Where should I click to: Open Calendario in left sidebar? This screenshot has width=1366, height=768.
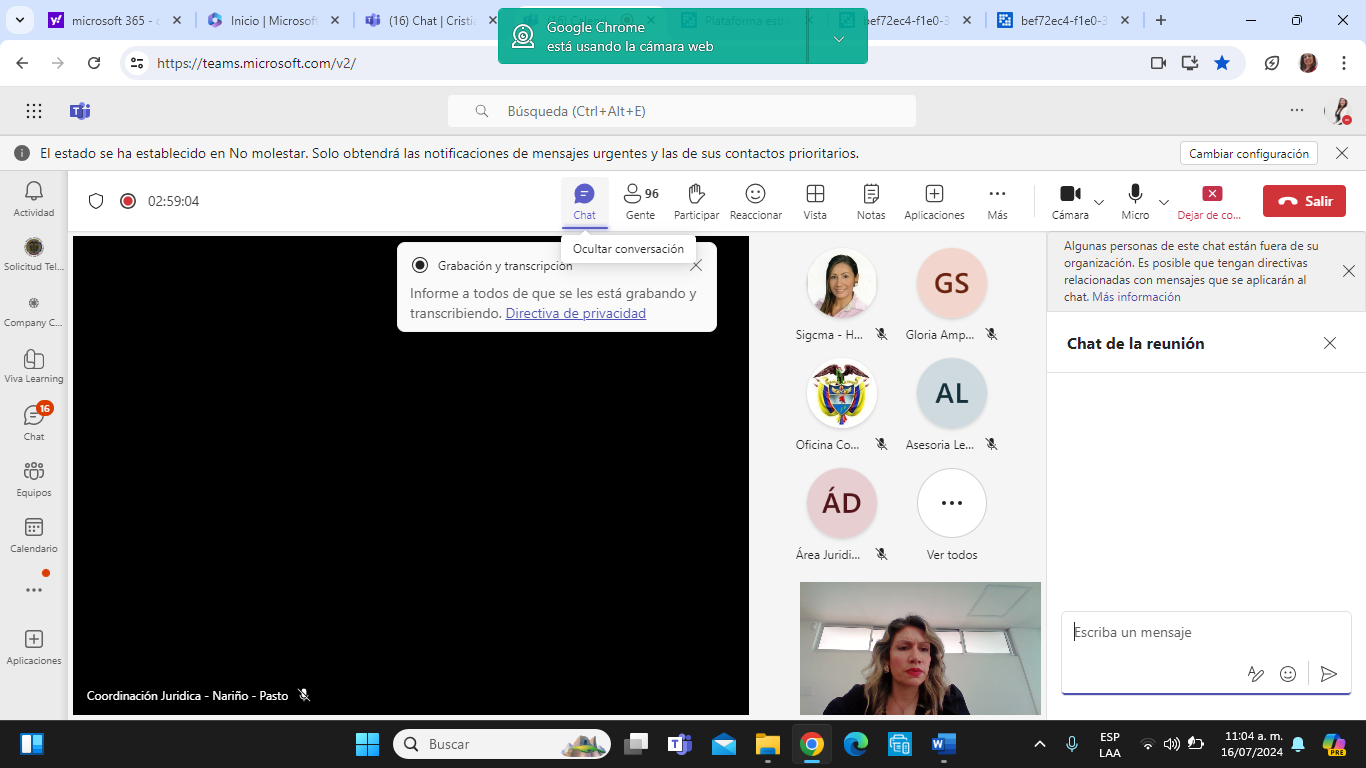tap(34, 535)
